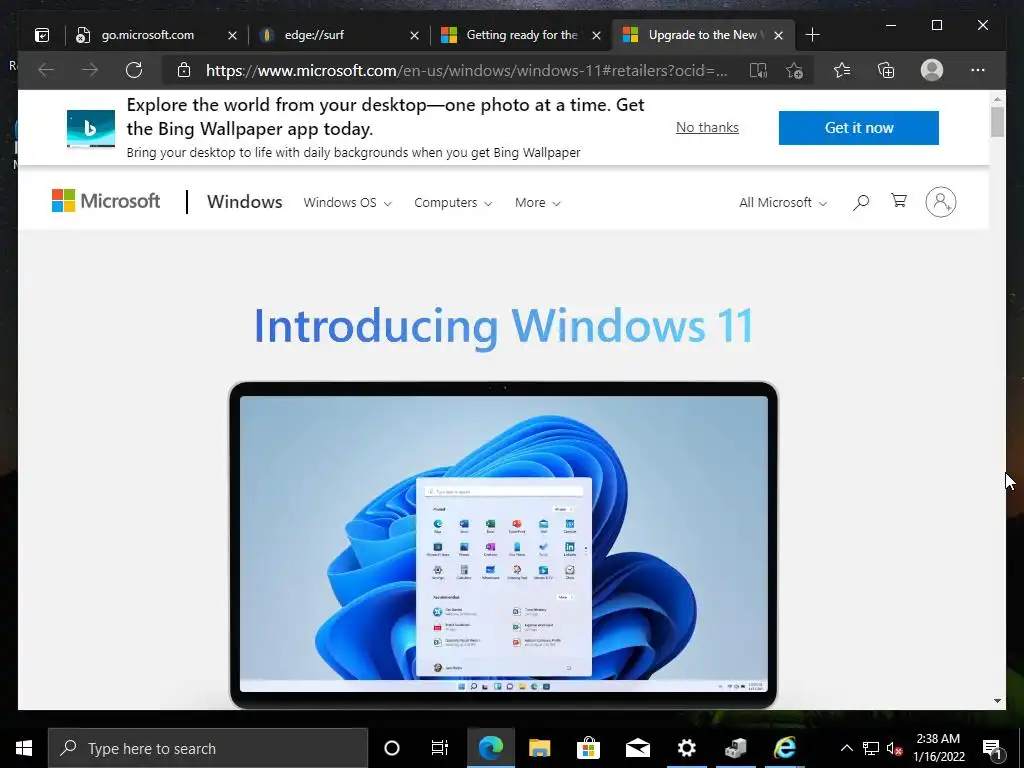The width and height of the screenshot is (1024, 768).
Task: Close the go.microsoft.com tab
Action: tap(232, 35)
